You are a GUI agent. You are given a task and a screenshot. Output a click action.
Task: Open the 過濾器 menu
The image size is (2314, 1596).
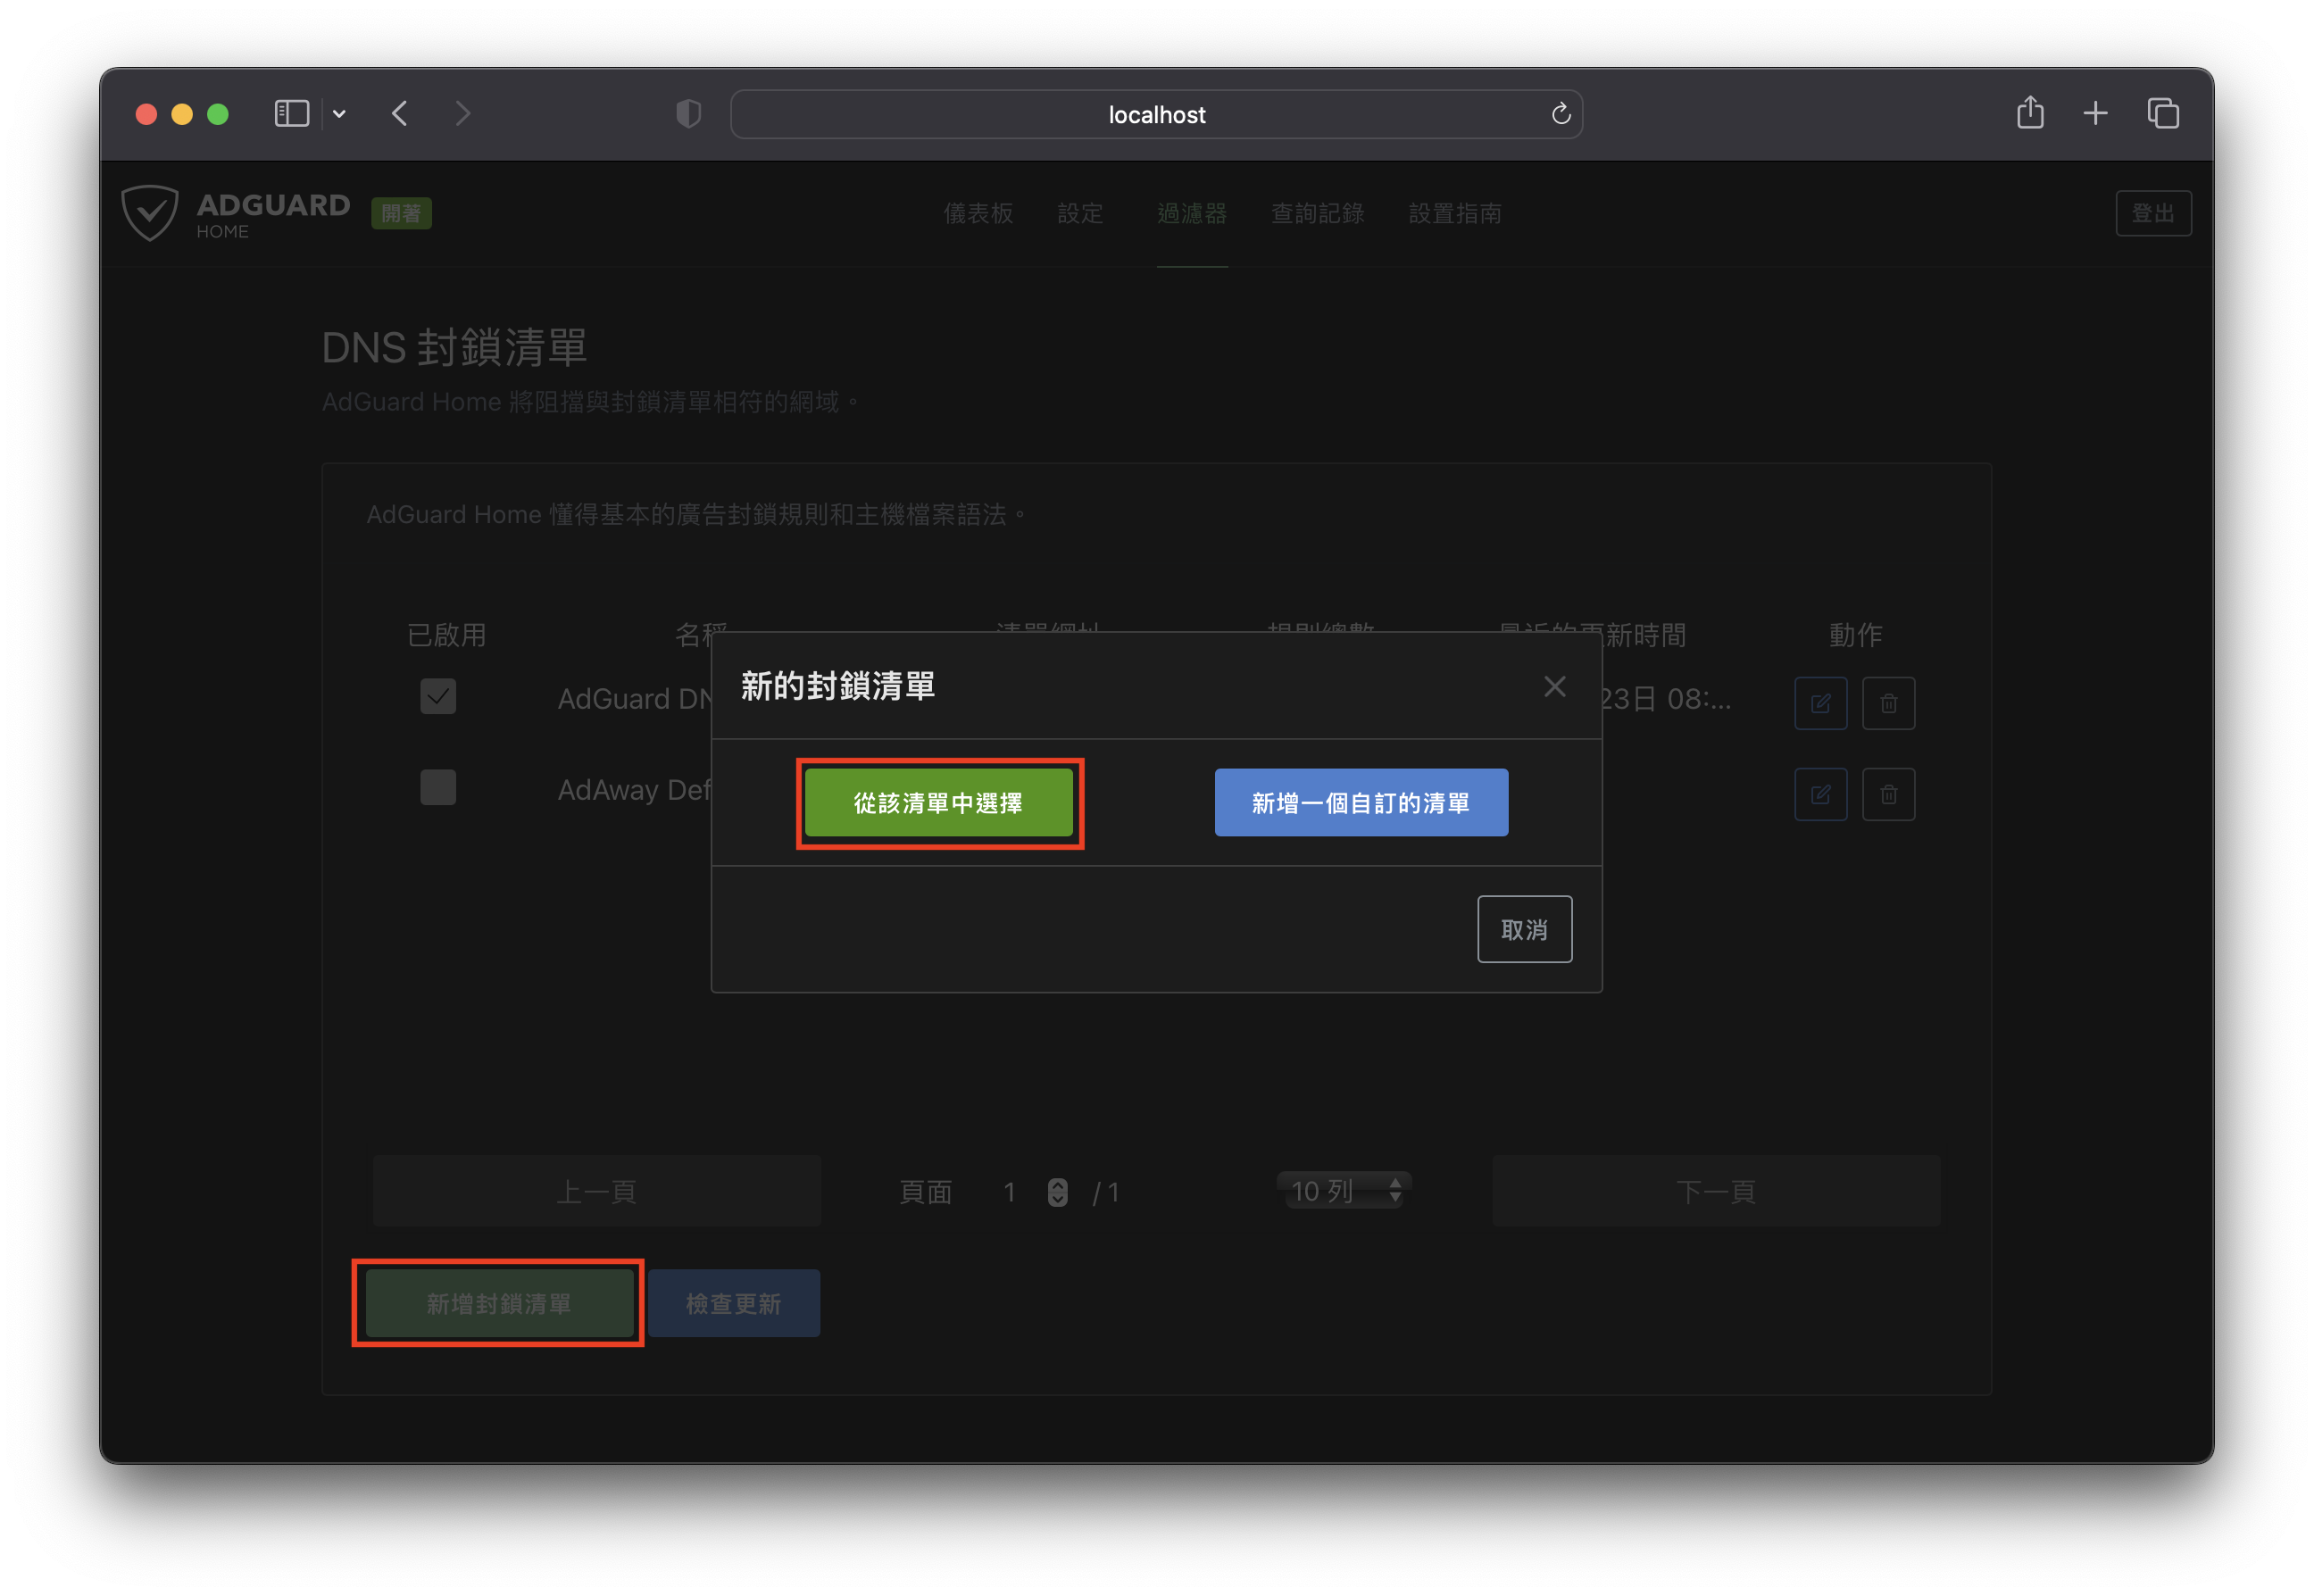pos(1191,213)
